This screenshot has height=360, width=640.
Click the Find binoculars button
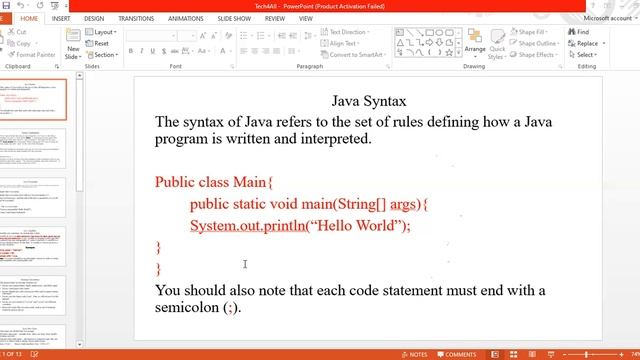[579, 32]
